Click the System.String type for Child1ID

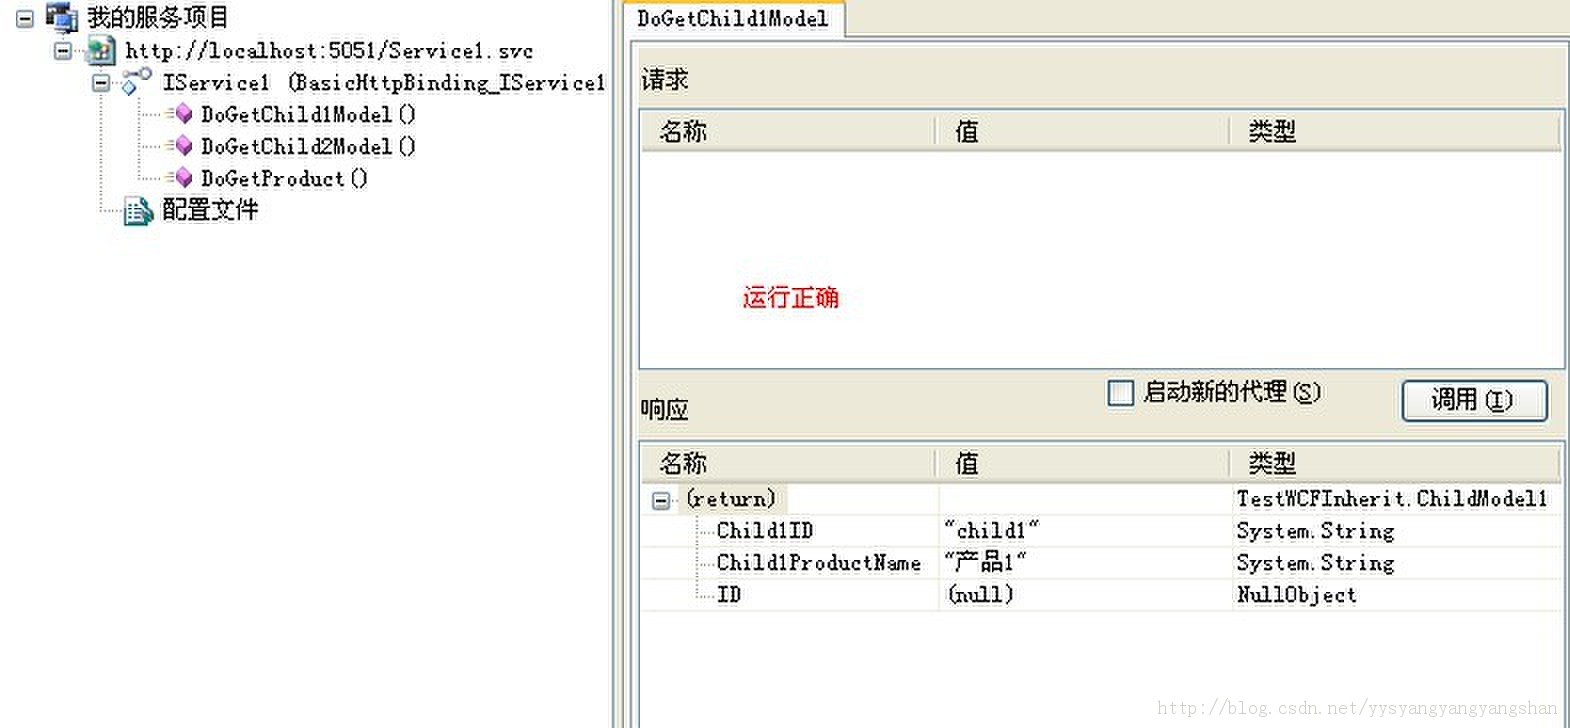point(1315,530)
